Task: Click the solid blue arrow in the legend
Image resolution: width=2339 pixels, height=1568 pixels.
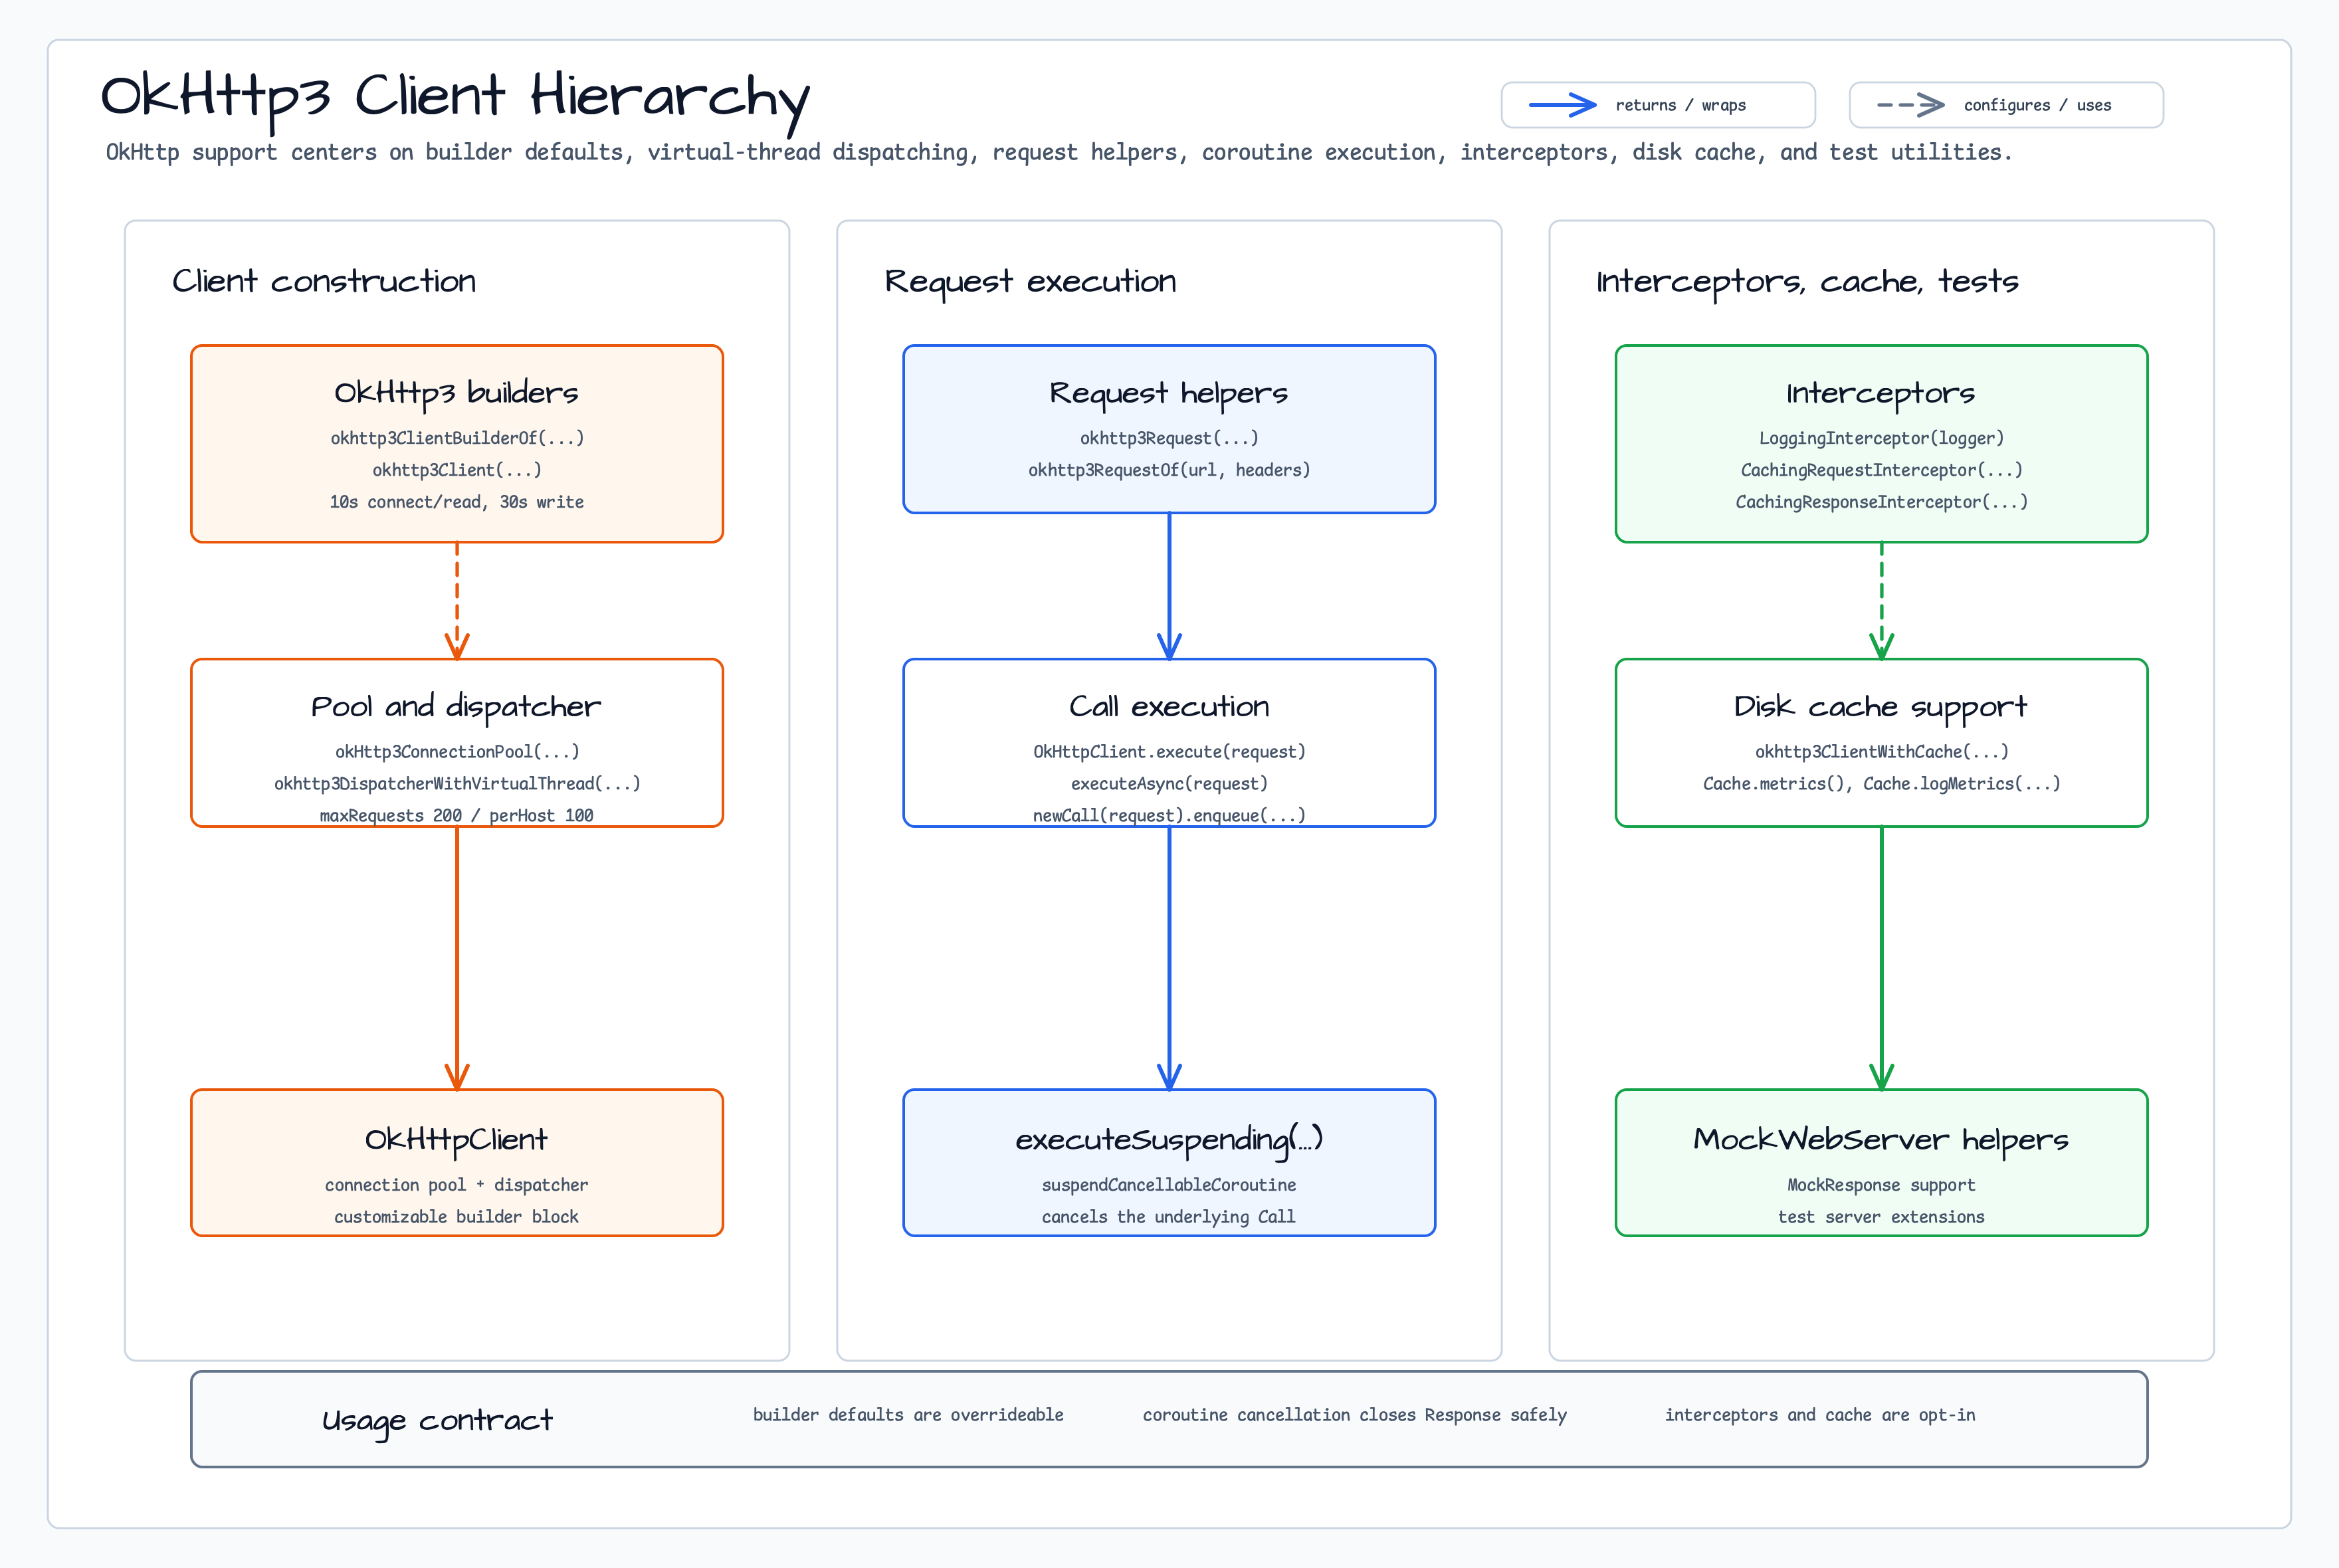Action: pos(1563,105)
